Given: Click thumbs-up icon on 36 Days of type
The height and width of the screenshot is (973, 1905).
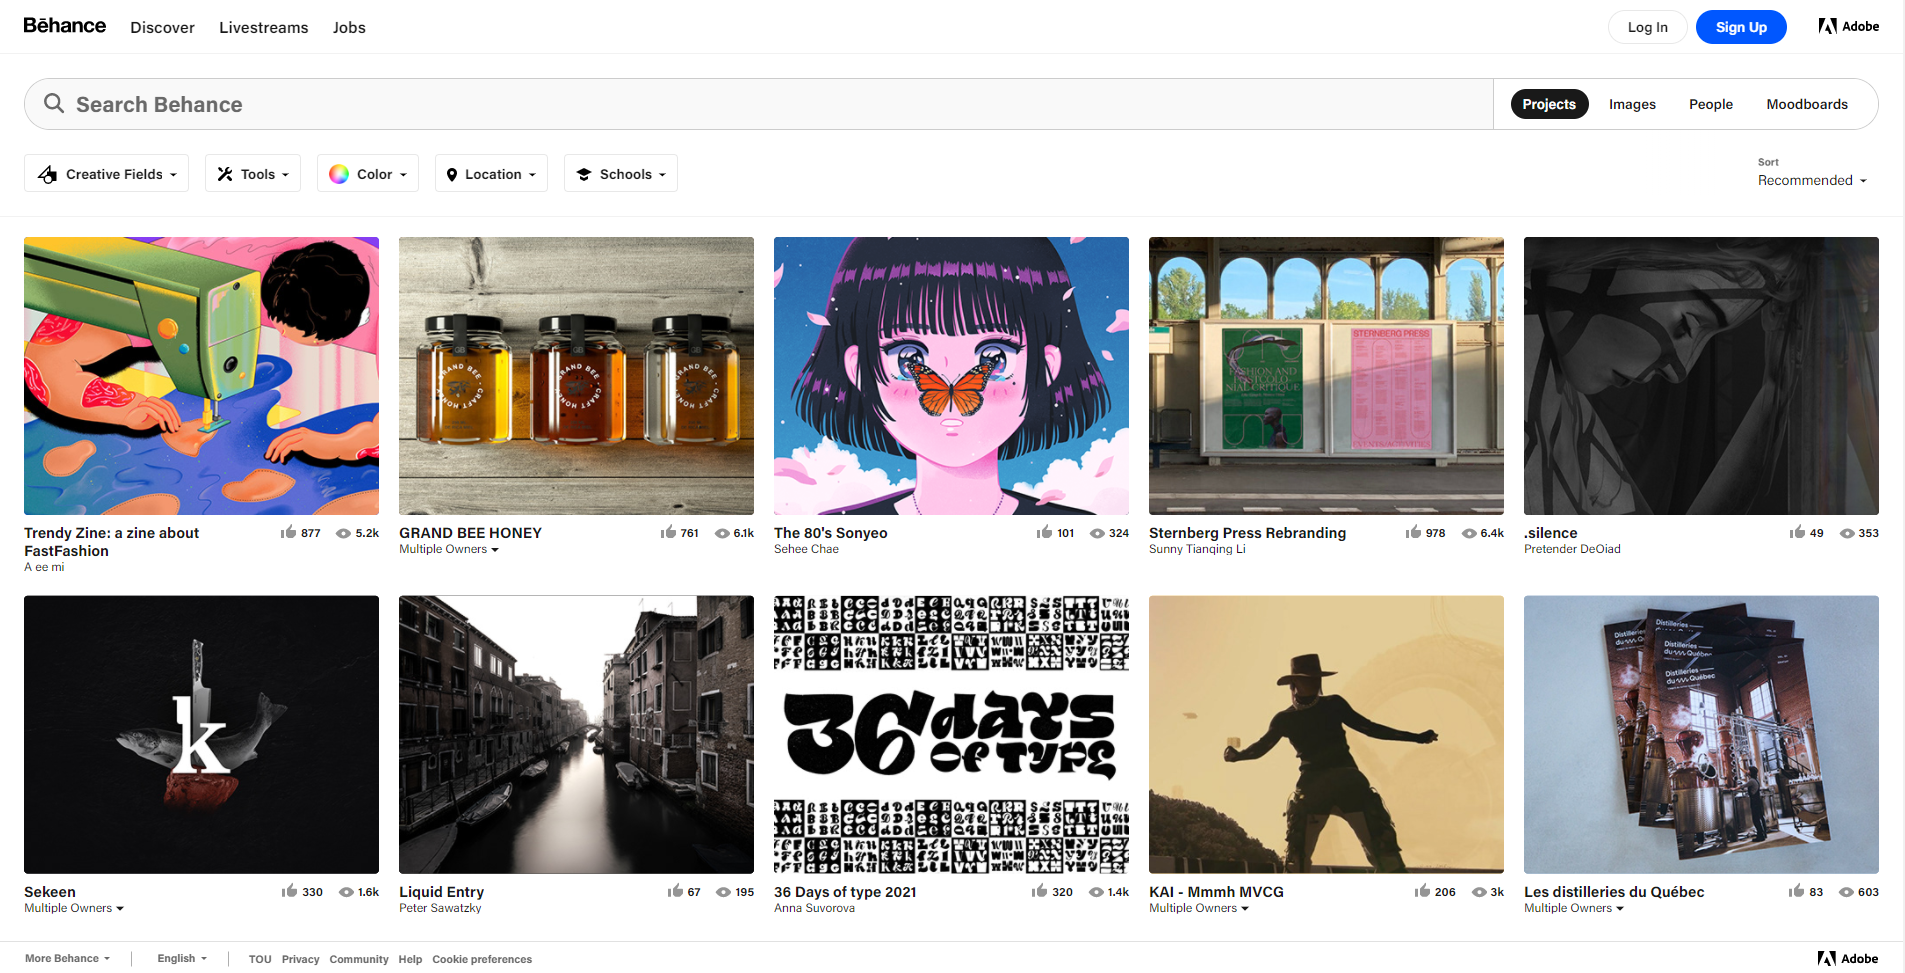Looking at the screenshot, I should pos(1039,891).
